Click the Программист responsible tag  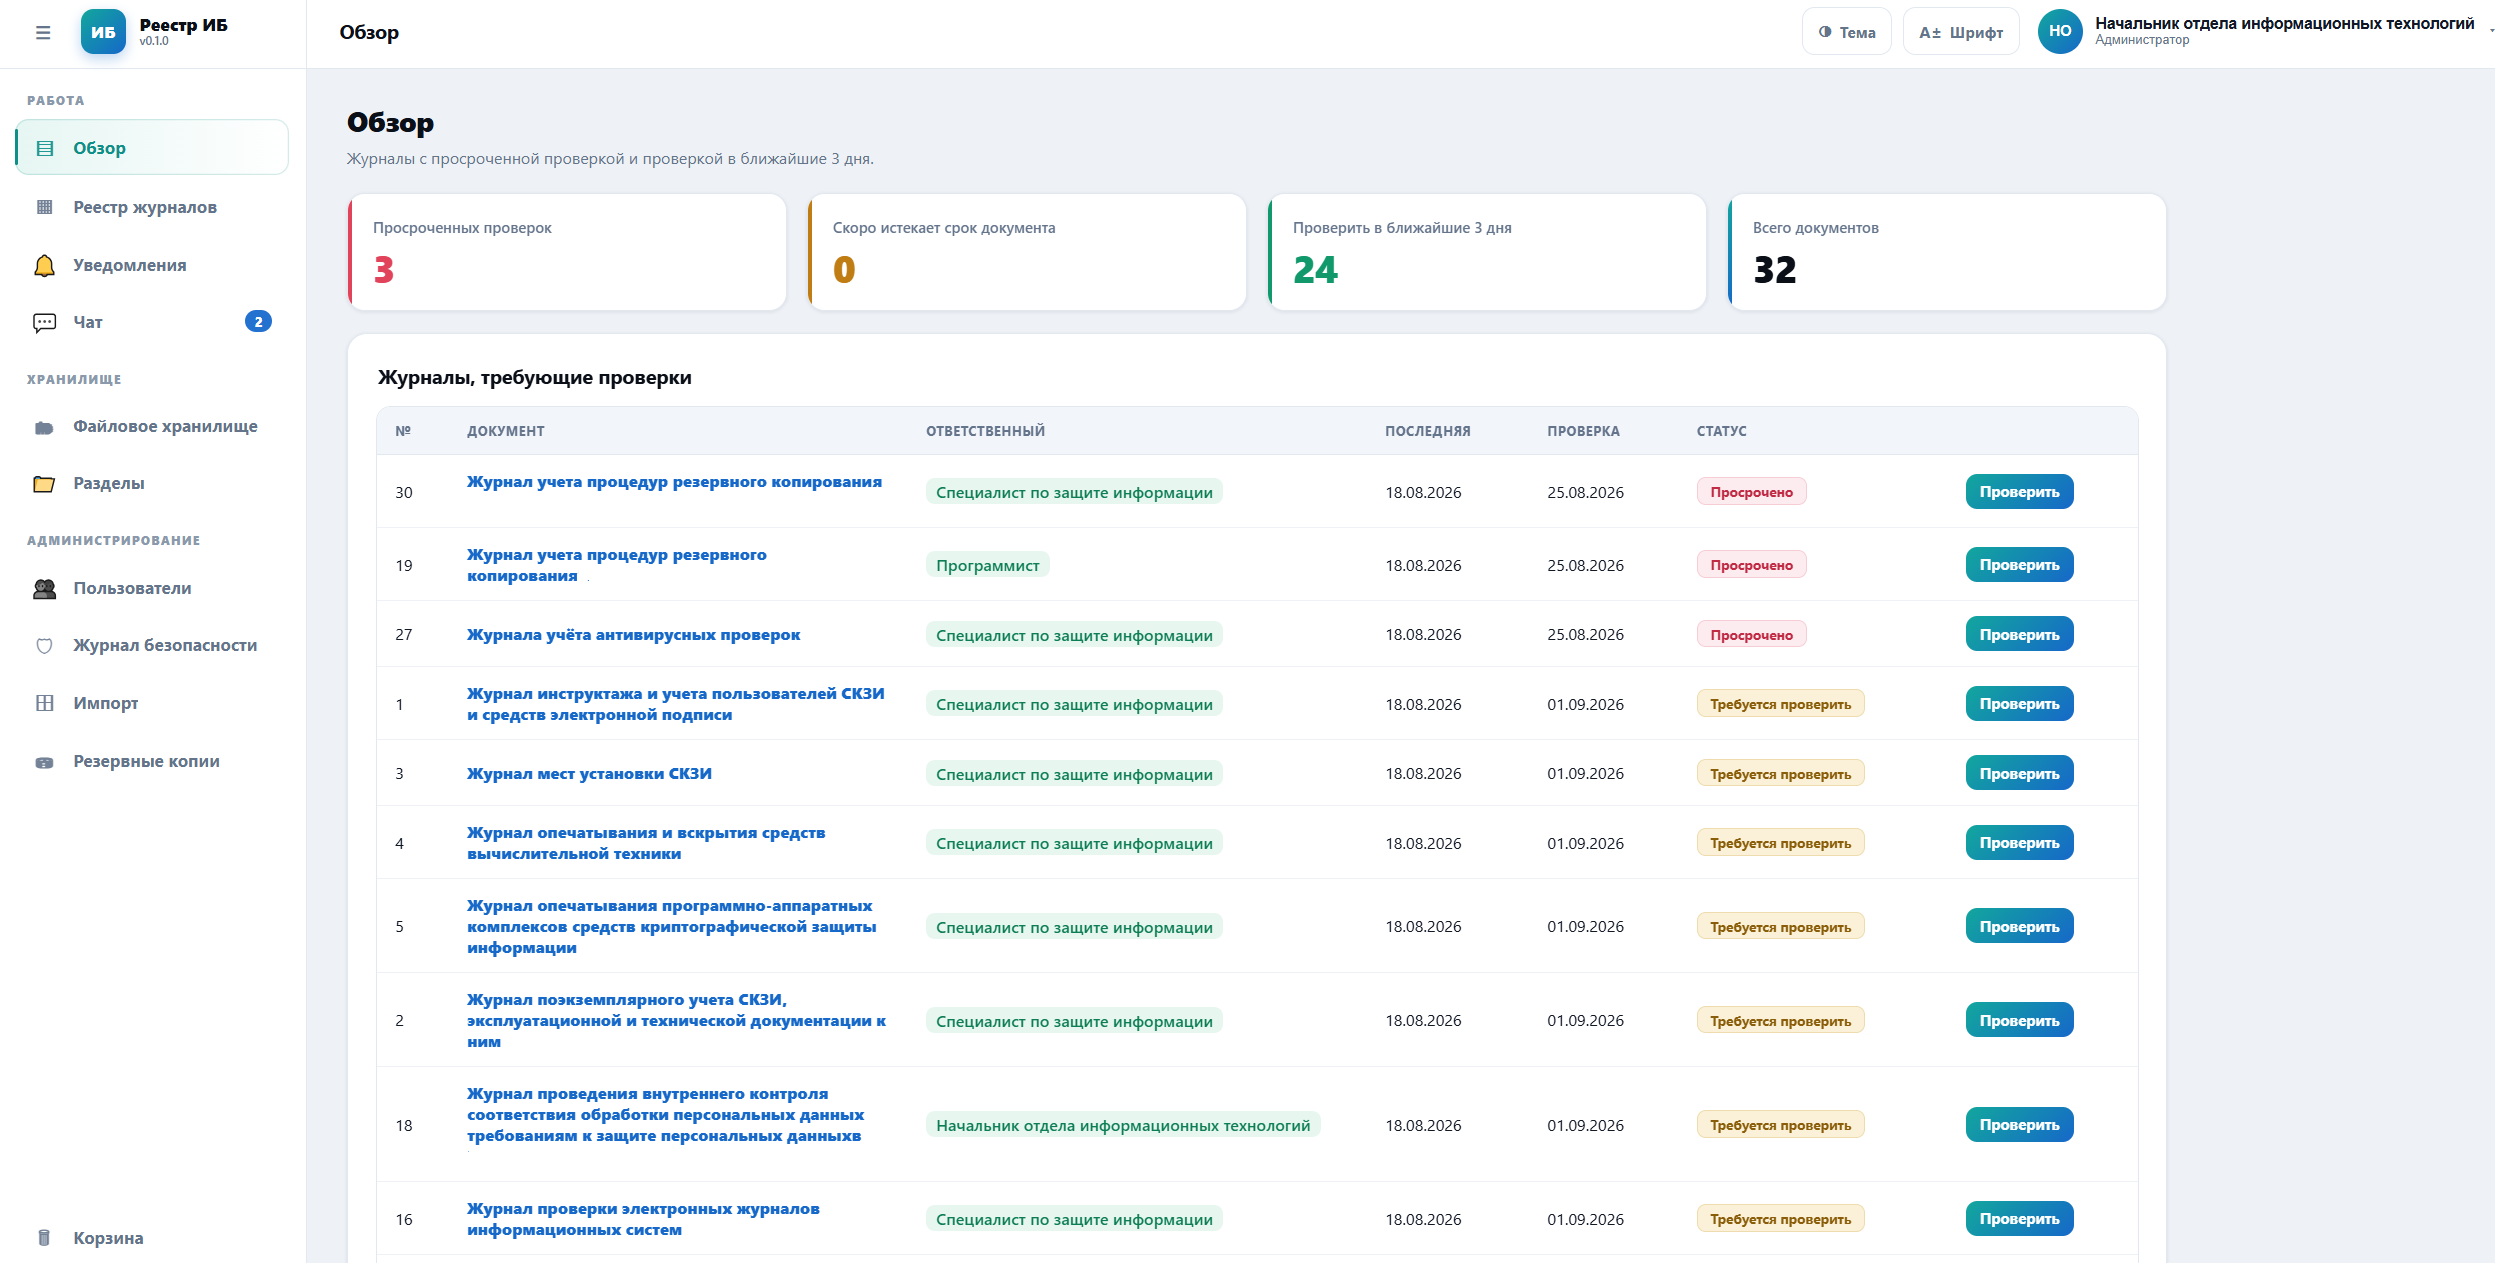(987, 565)
